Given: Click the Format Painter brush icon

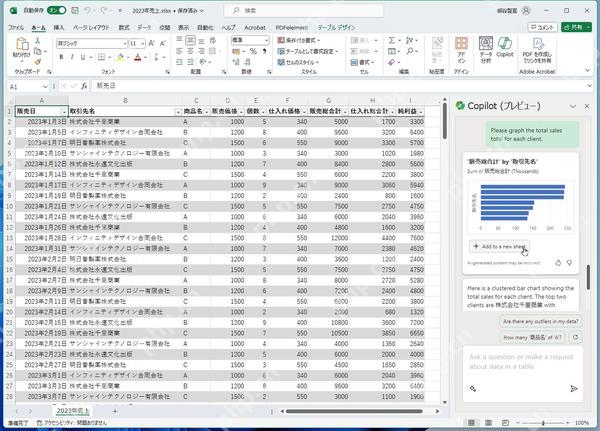Looking at the screenshot, I should tap(38, 62).
